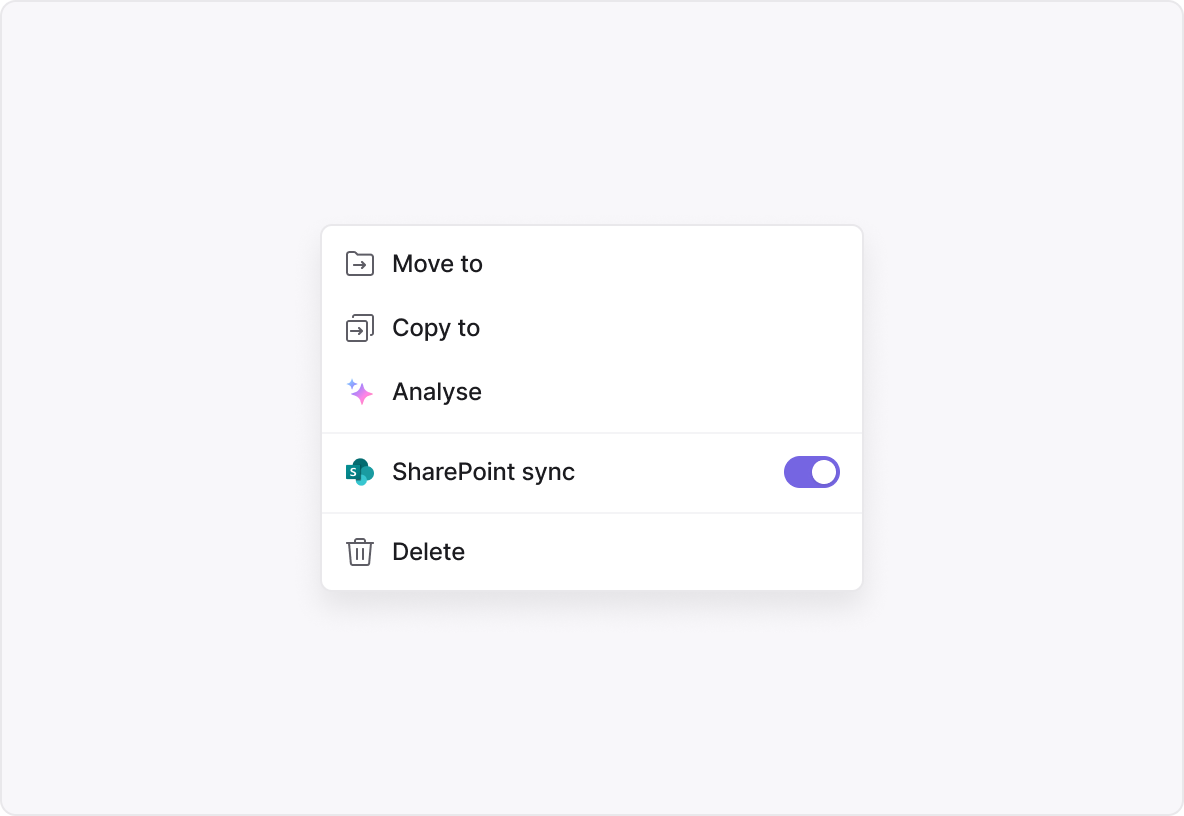The height and width of the screenshot is (816, 1184).
Task: Click the 'Copy to' text label
Action: tap(436, 328)
